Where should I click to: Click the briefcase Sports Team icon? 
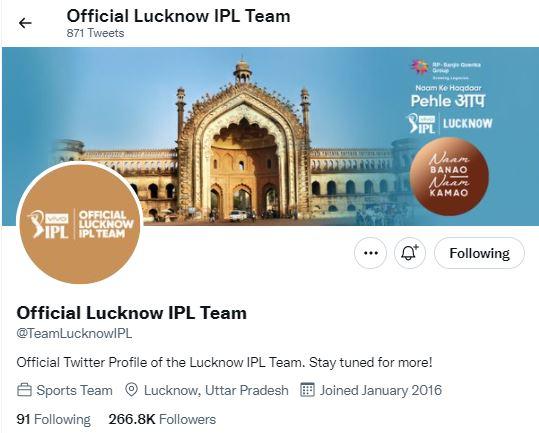pyautogui.click(x=24, y=390)
